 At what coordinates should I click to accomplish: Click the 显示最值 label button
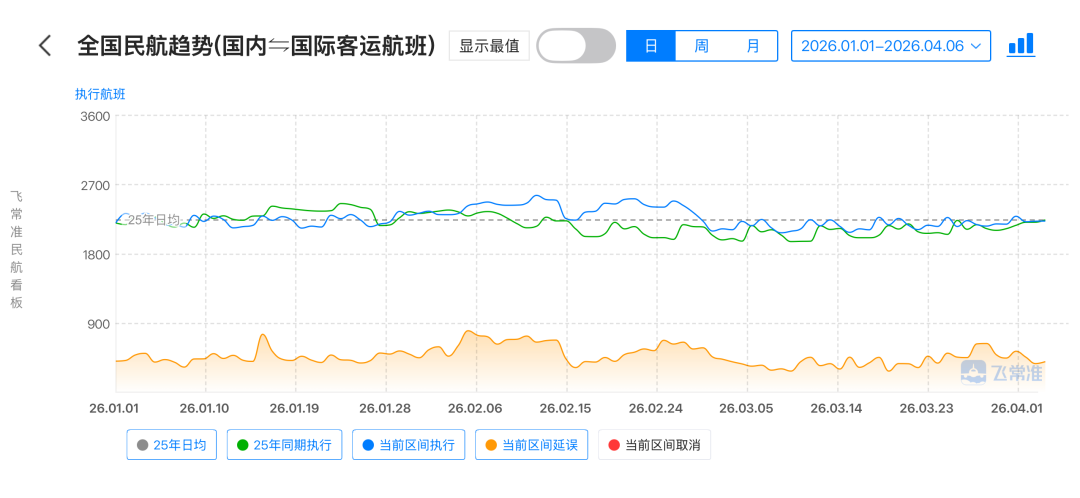coord(489,46)
